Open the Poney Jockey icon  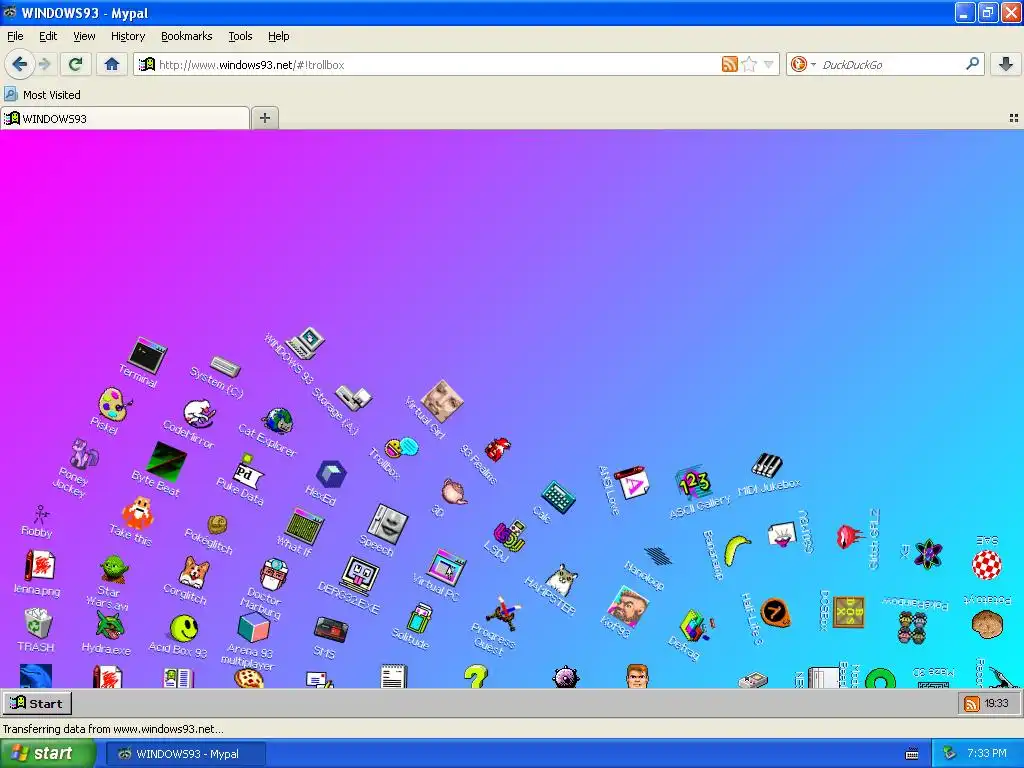84,454
